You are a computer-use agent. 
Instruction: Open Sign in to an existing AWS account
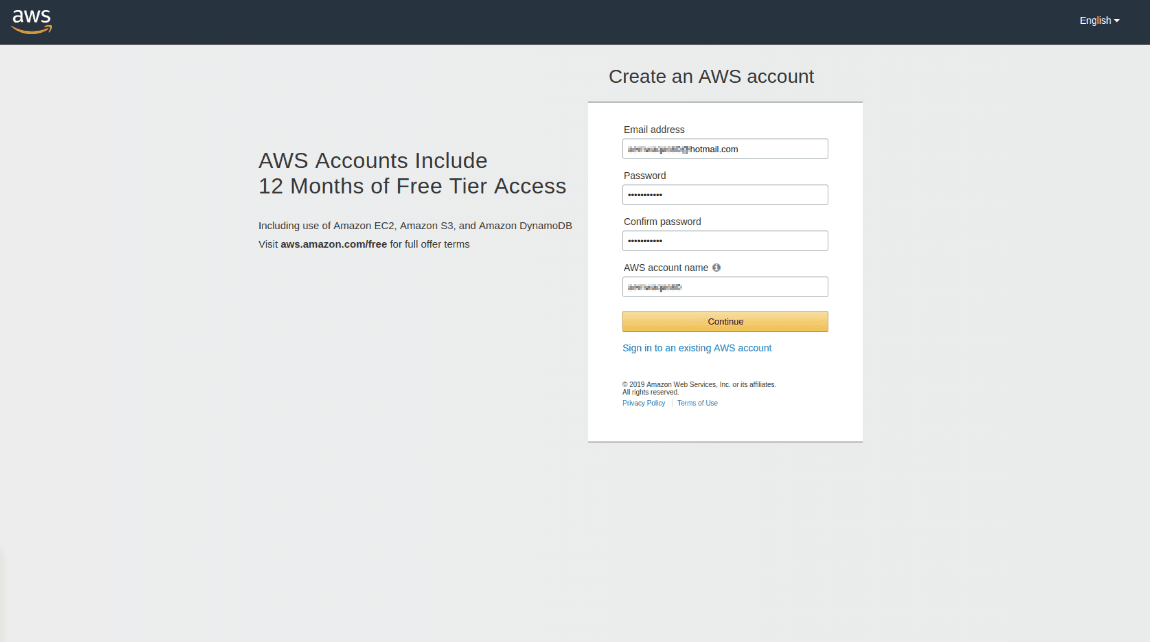[x=697, y=348]
